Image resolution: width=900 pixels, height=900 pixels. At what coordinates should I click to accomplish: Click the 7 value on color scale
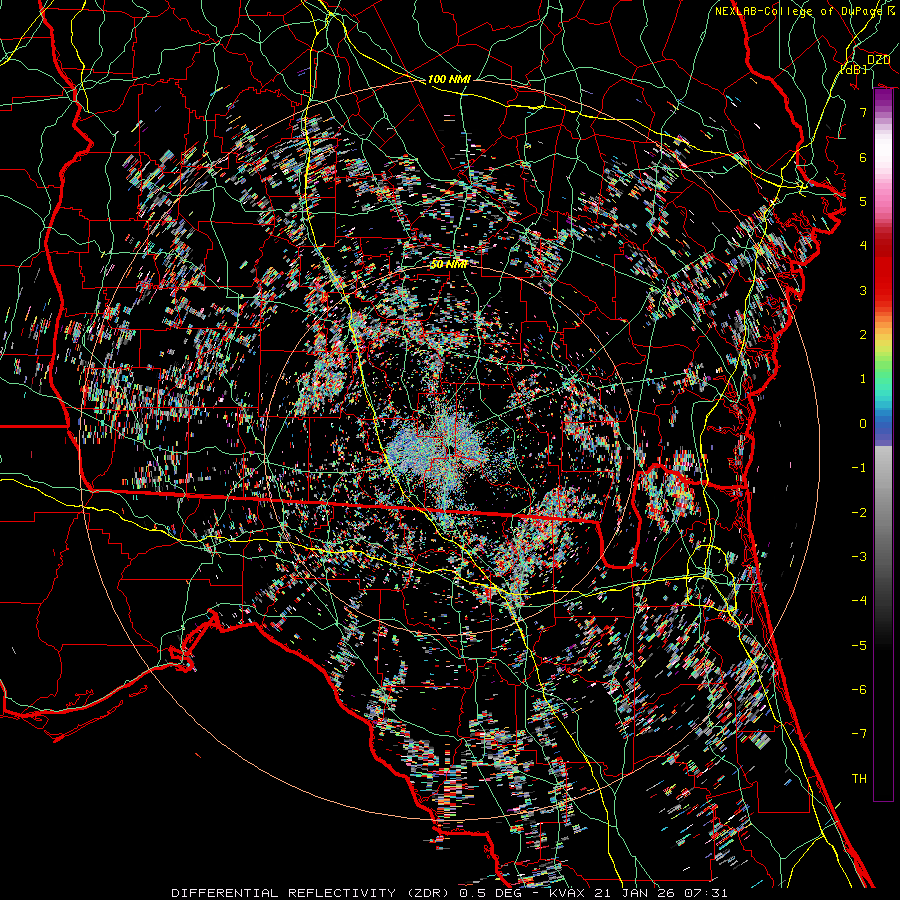[863, 112]
